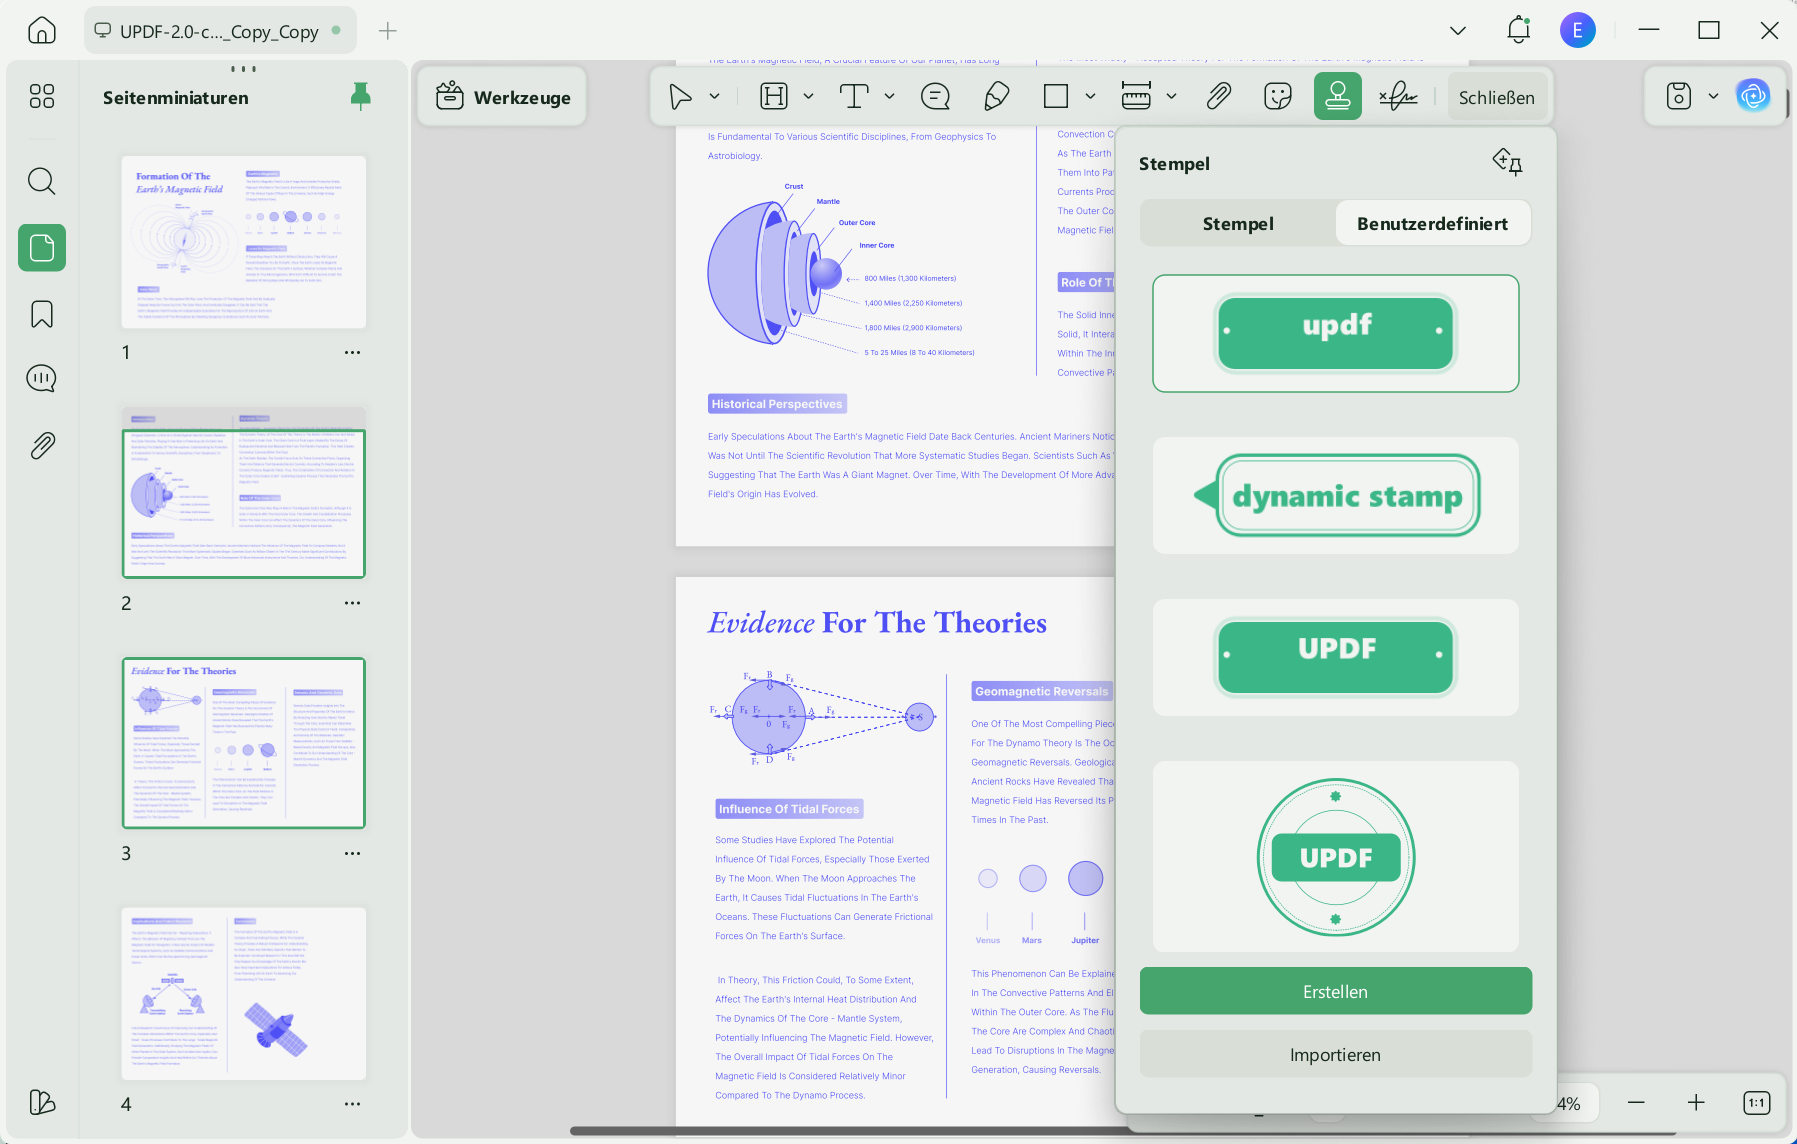Click the Schließen button

click(x=1496, y=97)
